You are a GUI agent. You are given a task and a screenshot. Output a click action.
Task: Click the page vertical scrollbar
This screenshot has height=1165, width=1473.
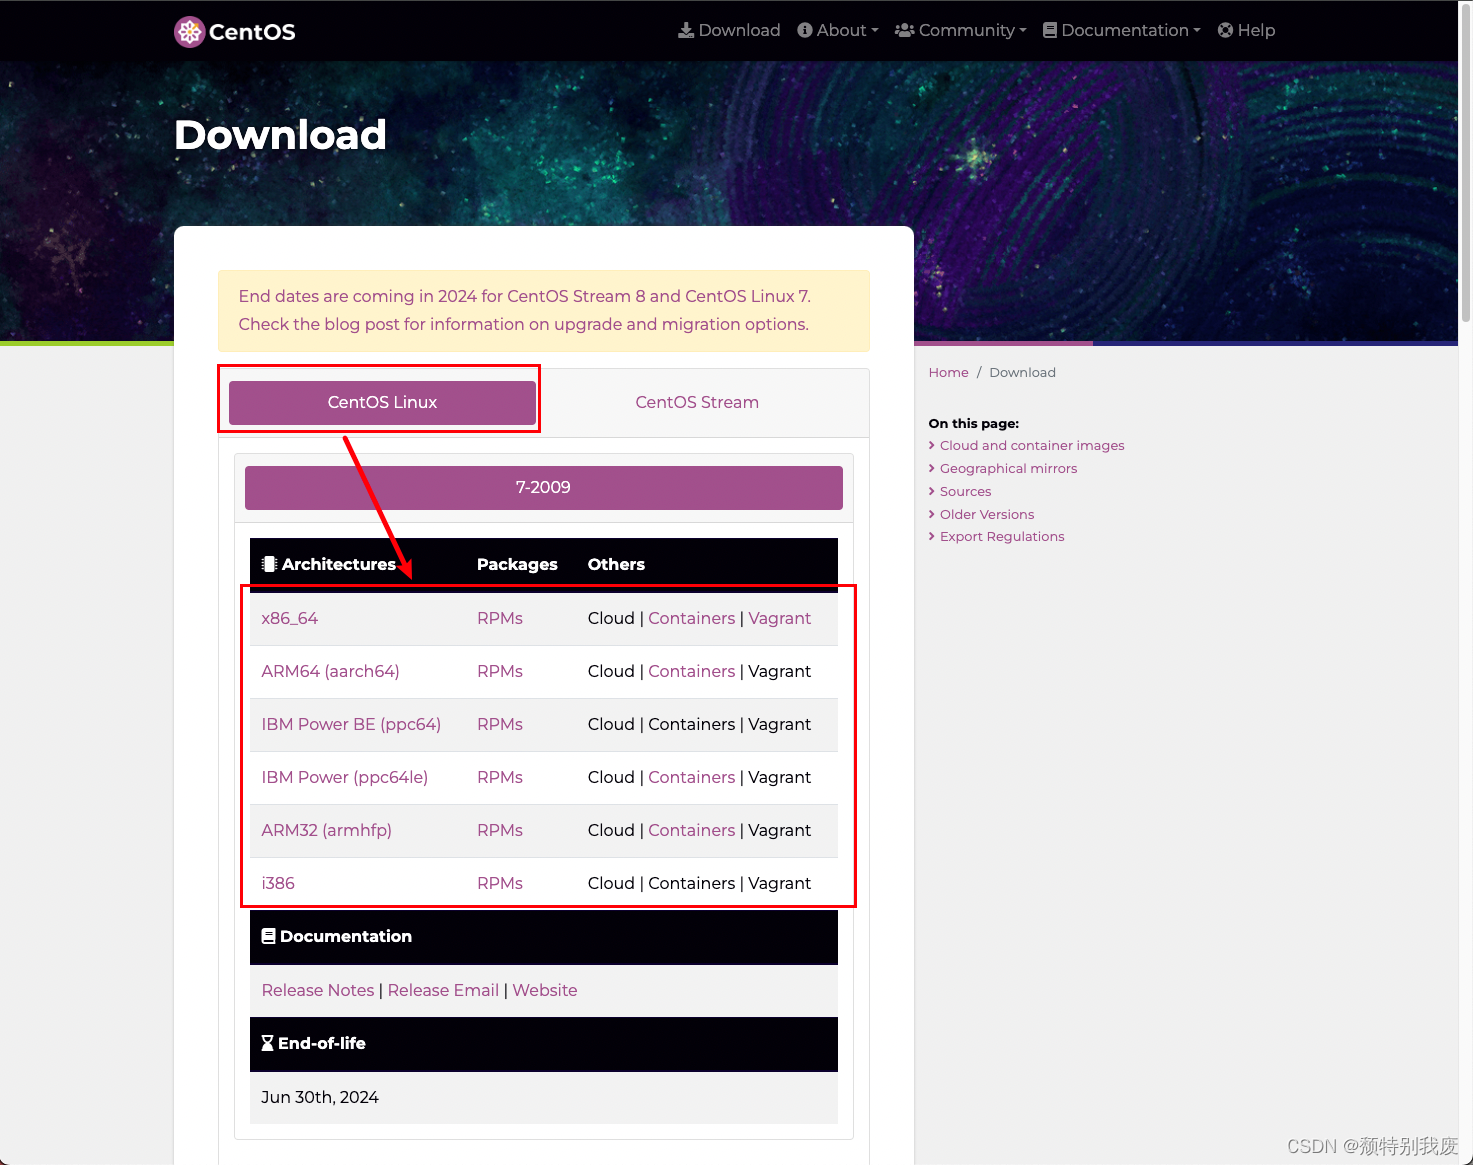1465,165
